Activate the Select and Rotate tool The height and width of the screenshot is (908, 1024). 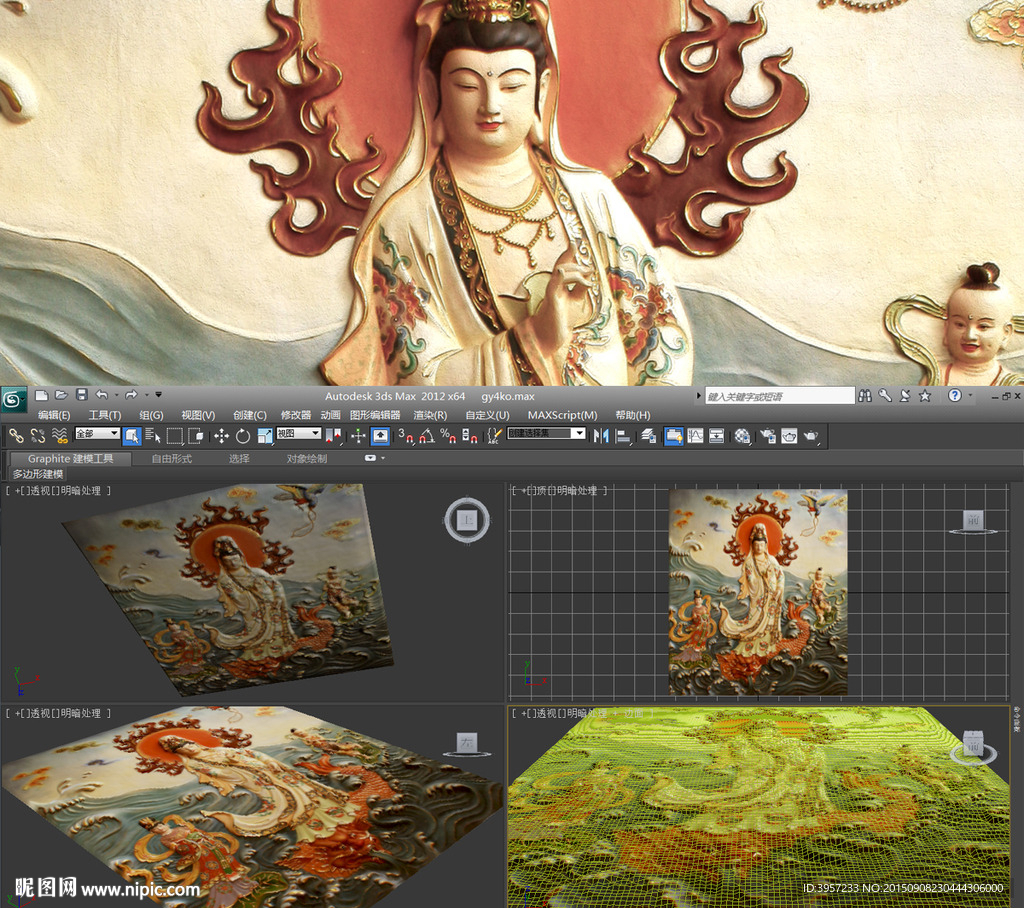(x=243, y=436)
